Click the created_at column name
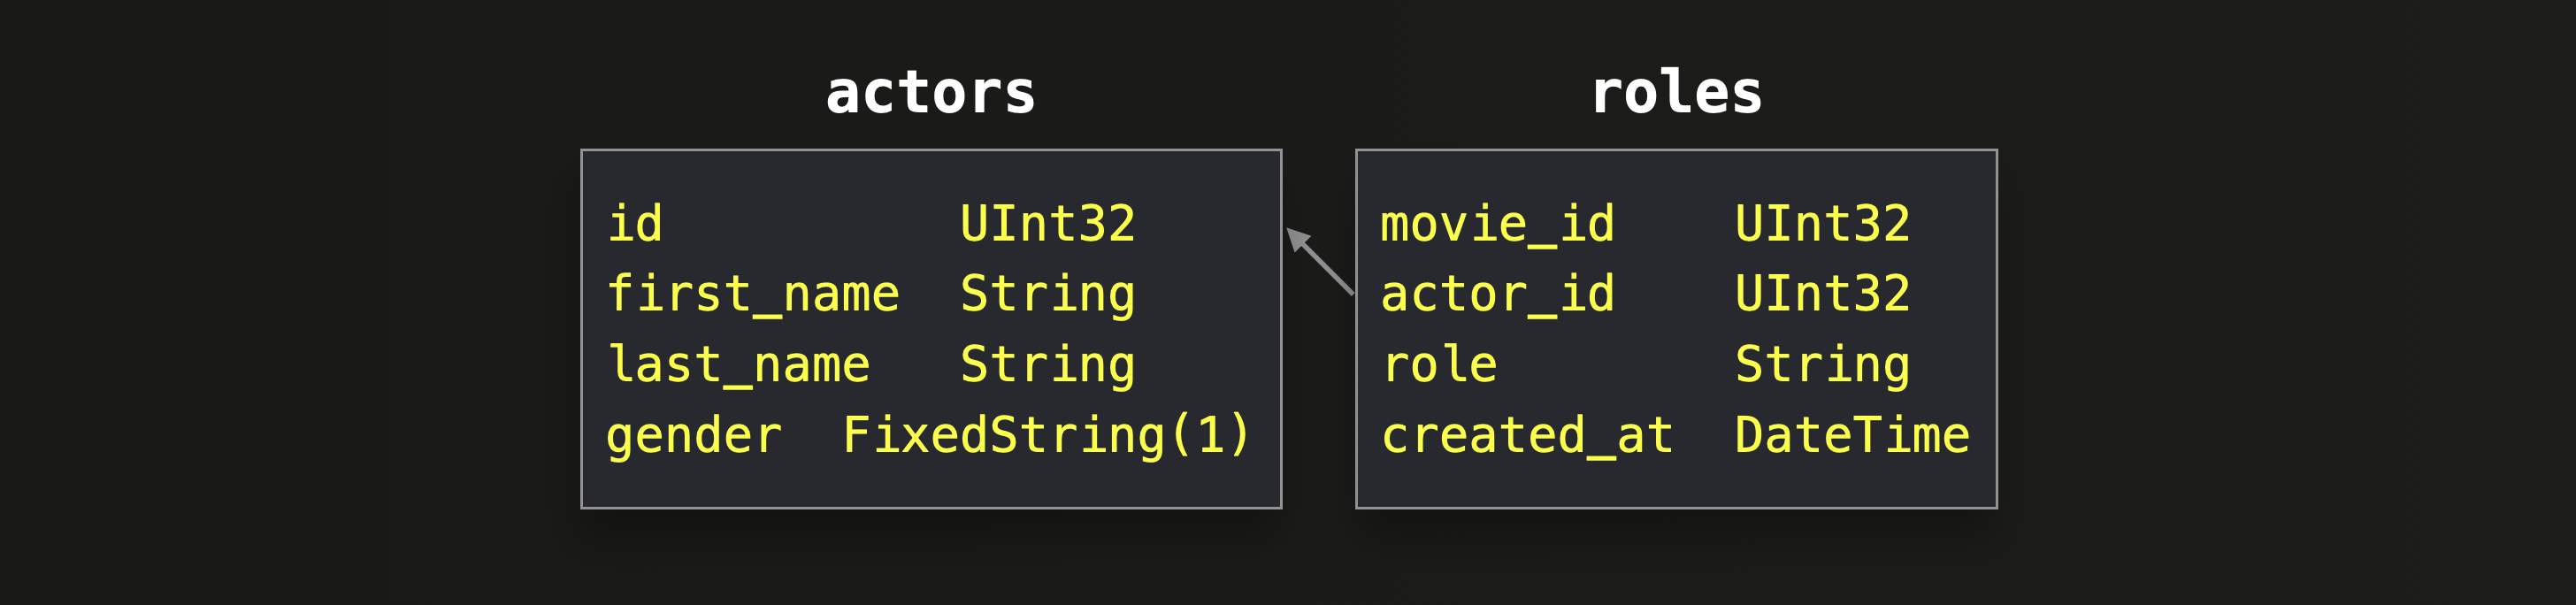The width and height of the screenshot is (2576, 605). [x=1526, y=435]
